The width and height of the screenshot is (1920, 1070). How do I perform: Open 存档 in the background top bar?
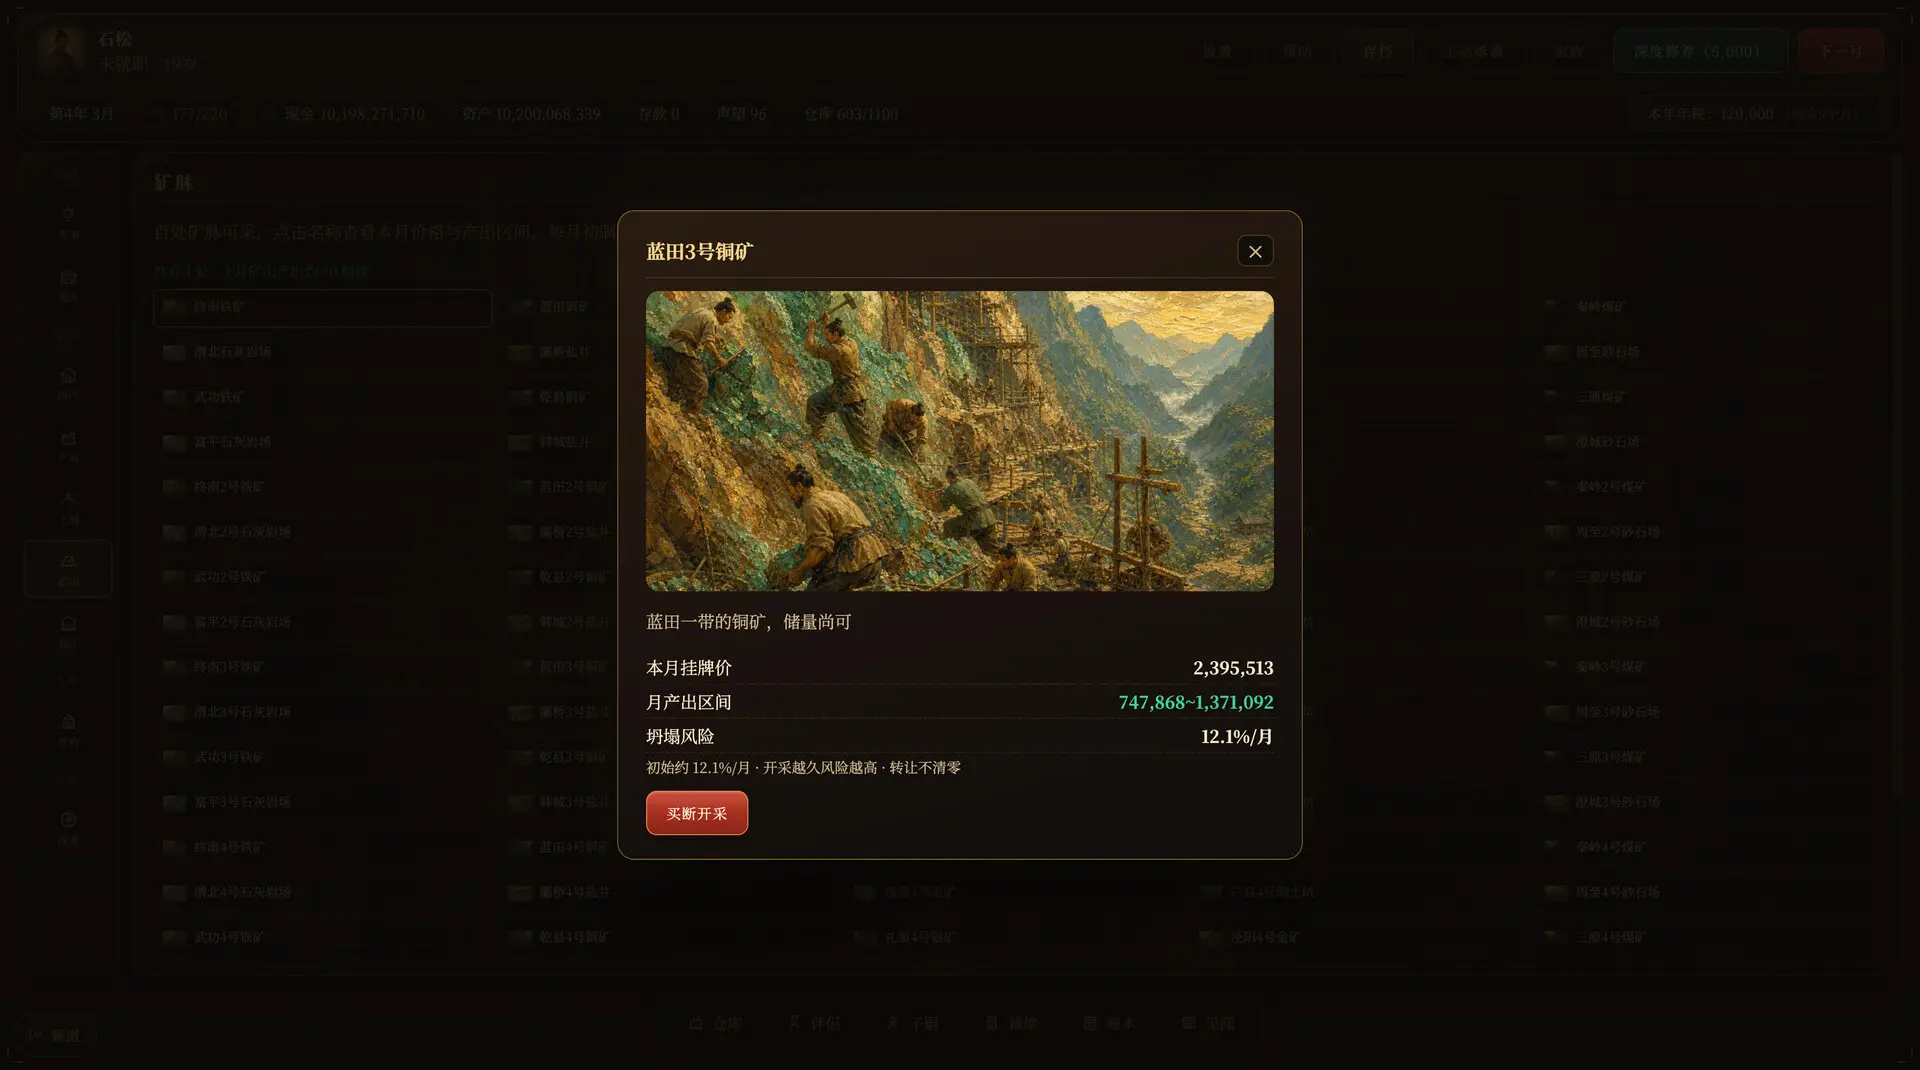point(1378,51)
